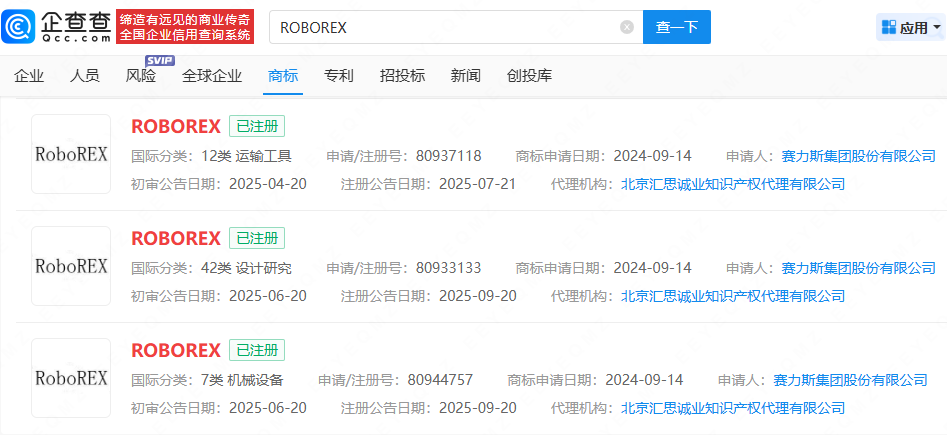The height and width of the screenshot is (435, 947).
Task: Open agency 北京汇思诚业 link in second result
Action: (x=733, y=296)
